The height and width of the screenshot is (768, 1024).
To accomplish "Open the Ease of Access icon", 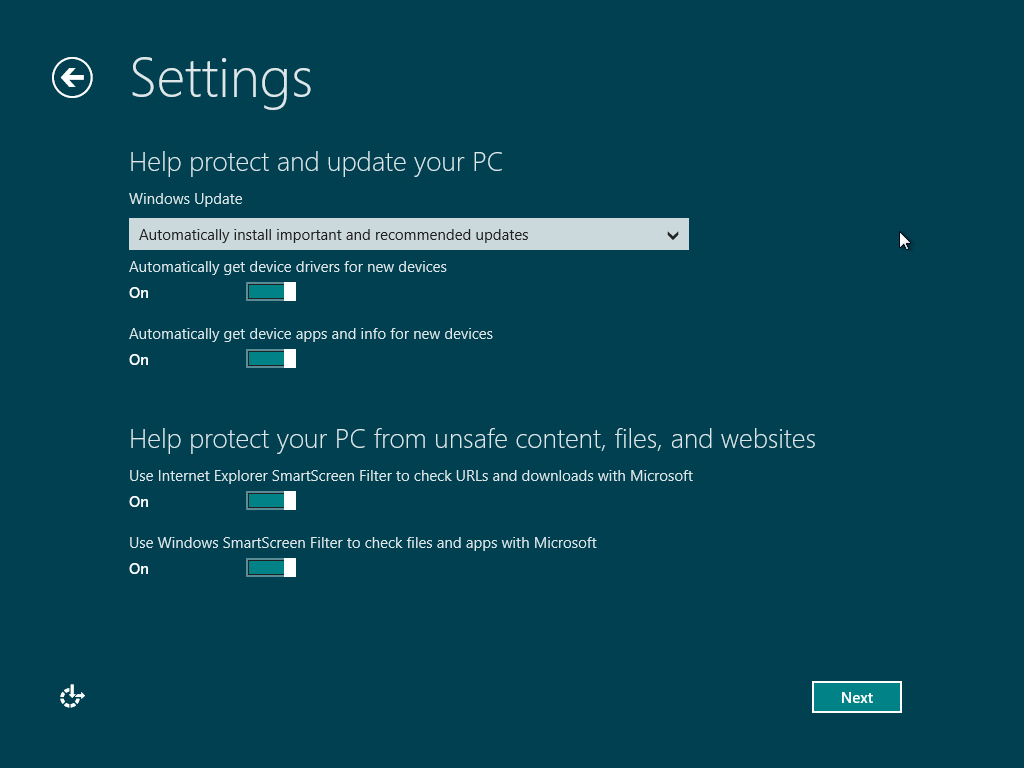I will (x=72, y=697).
